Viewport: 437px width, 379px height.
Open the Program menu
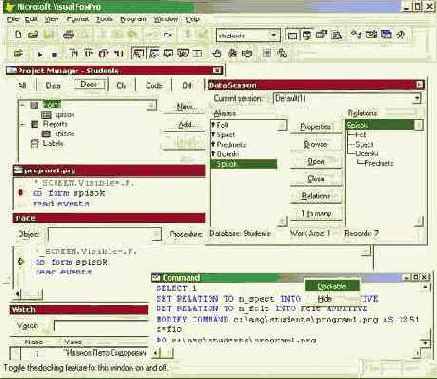click(x=133, y=19)
